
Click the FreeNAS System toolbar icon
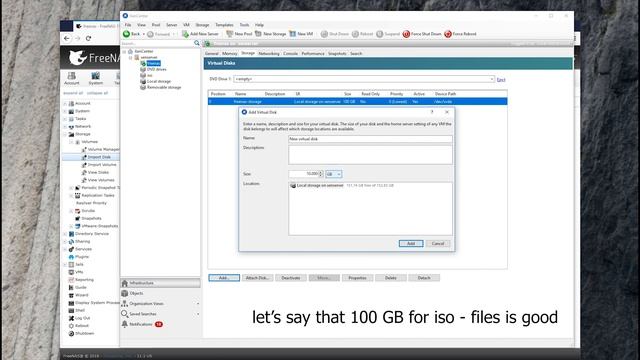click(96, 78)
